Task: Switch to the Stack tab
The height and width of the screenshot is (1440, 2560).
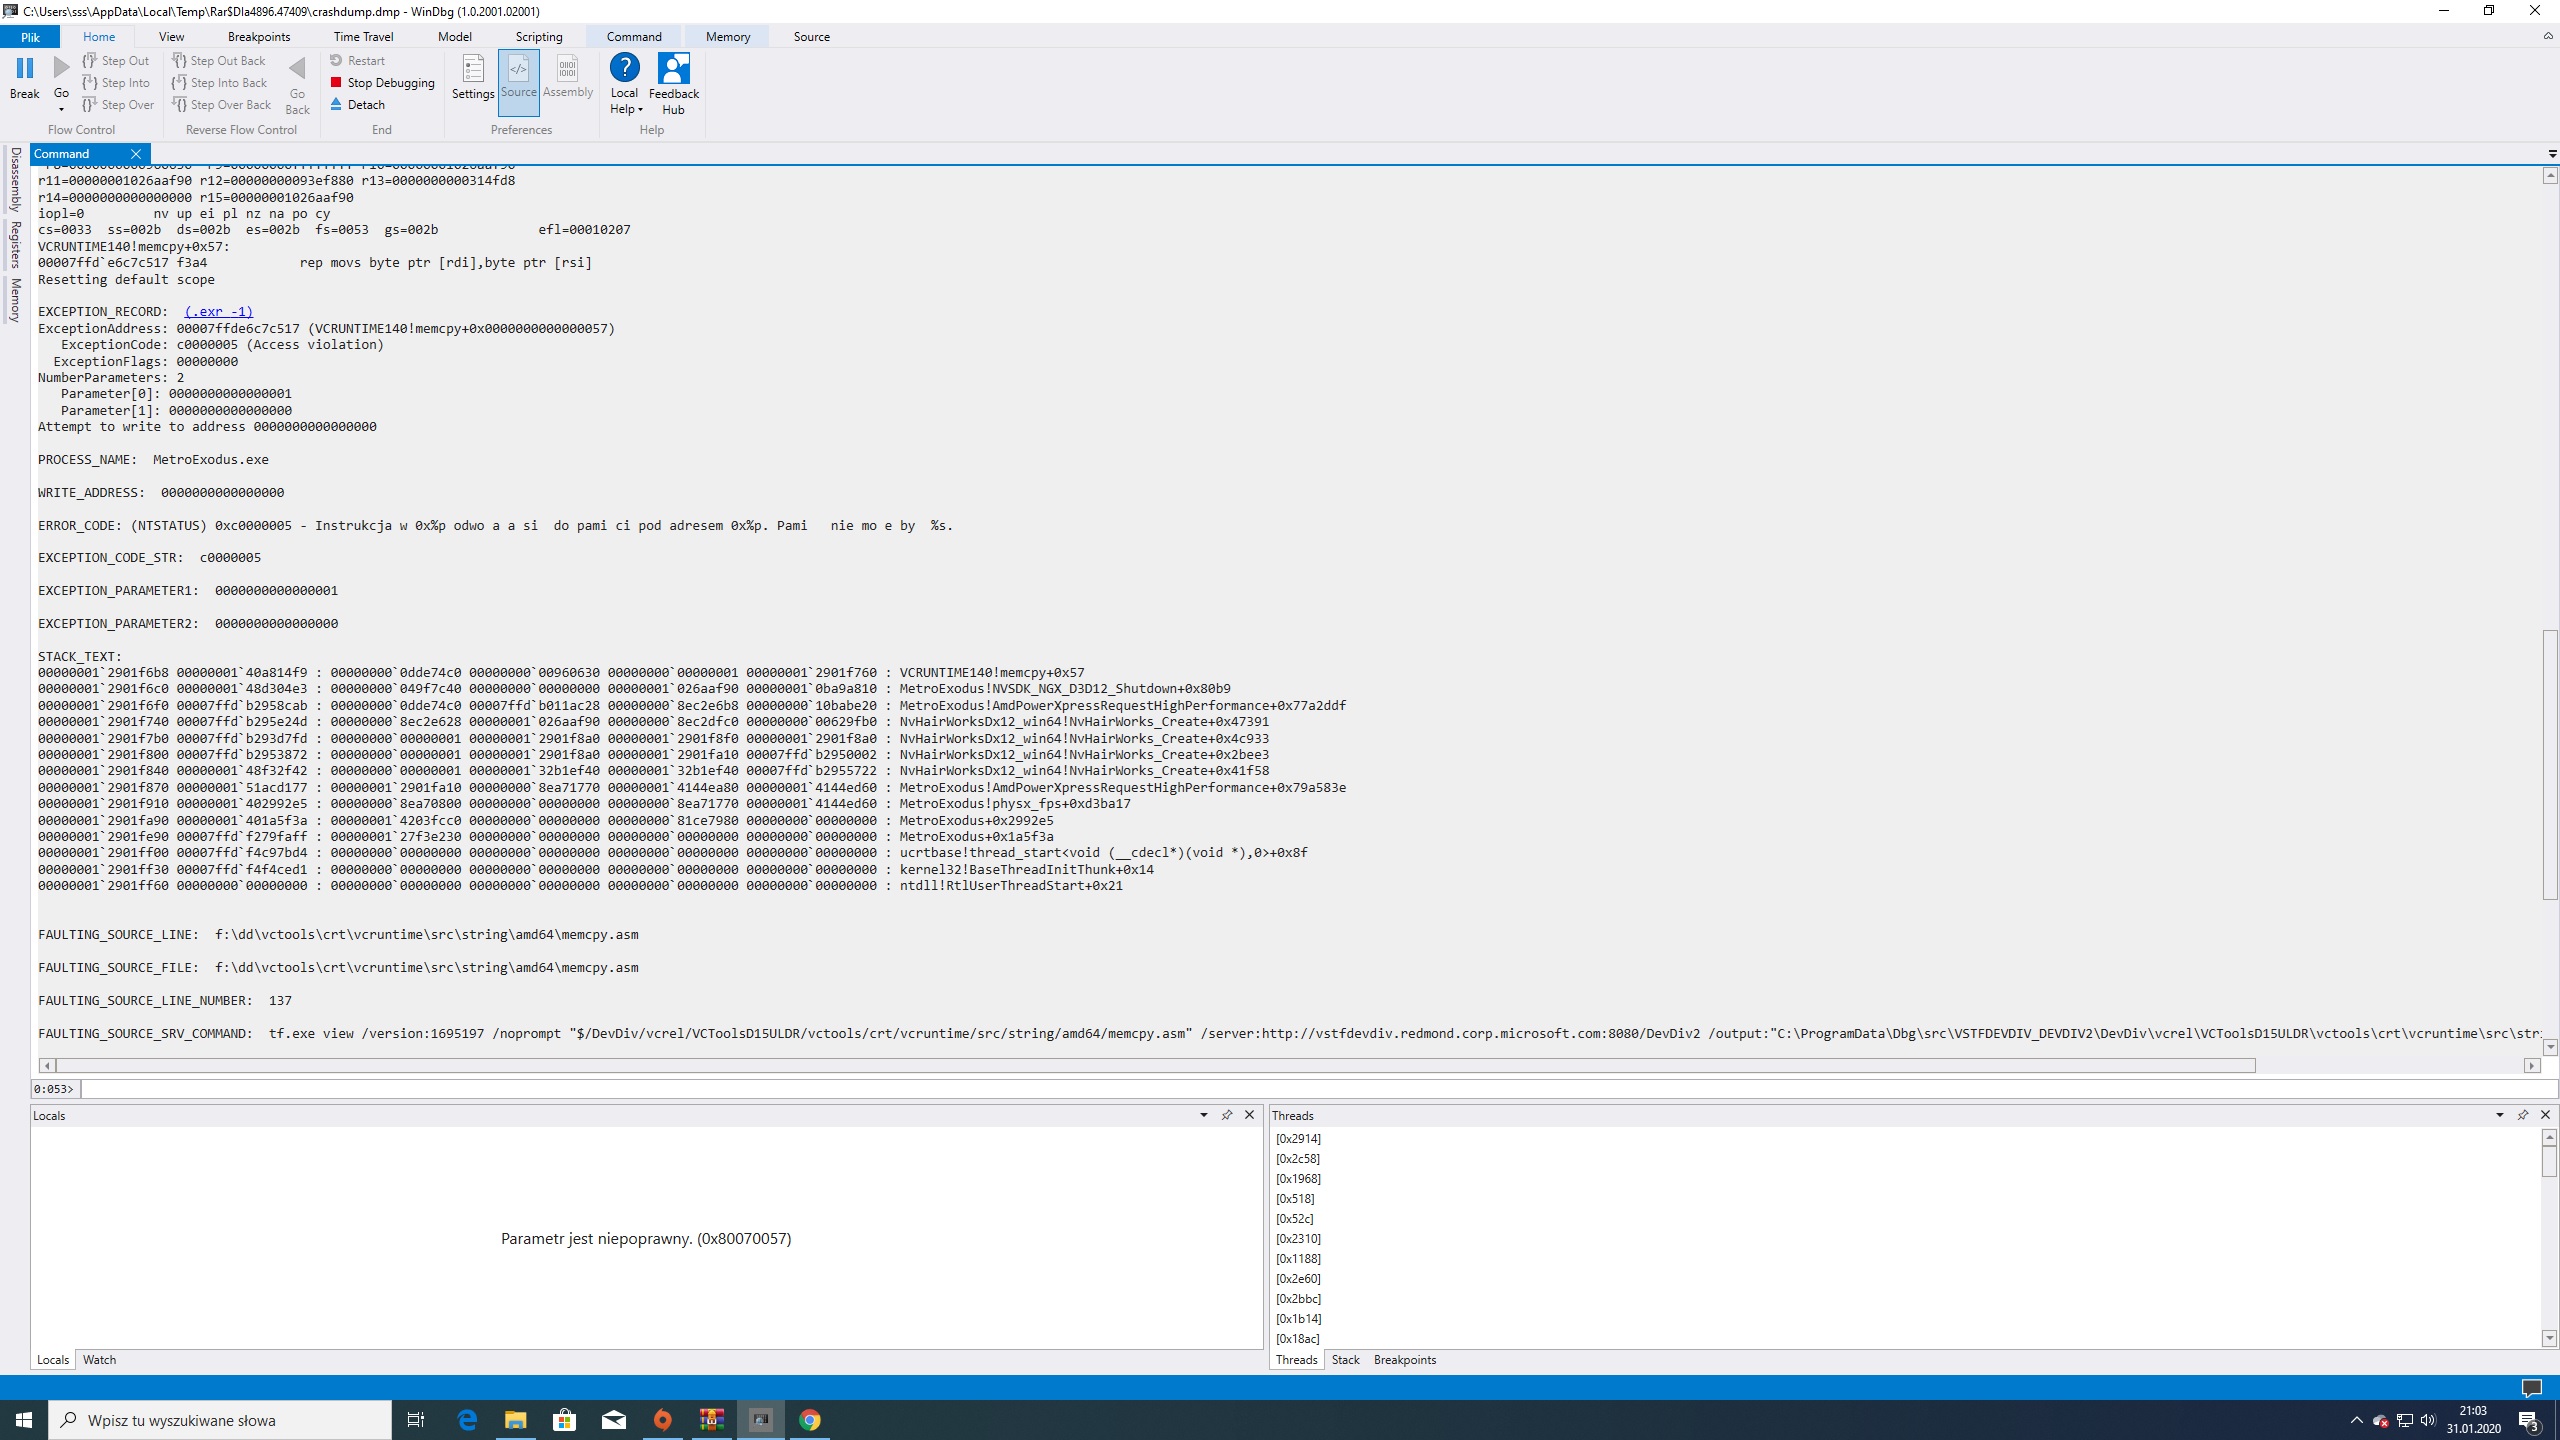Action: point(1345,1360)
